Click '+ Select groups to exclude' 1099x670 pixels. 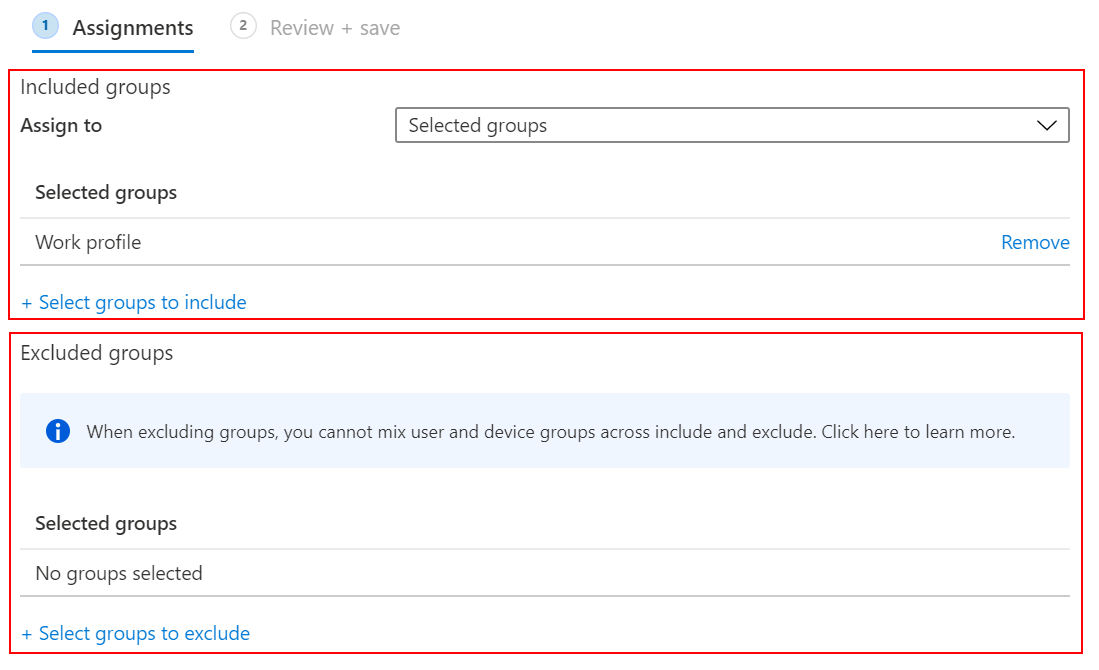click(136, 633)
